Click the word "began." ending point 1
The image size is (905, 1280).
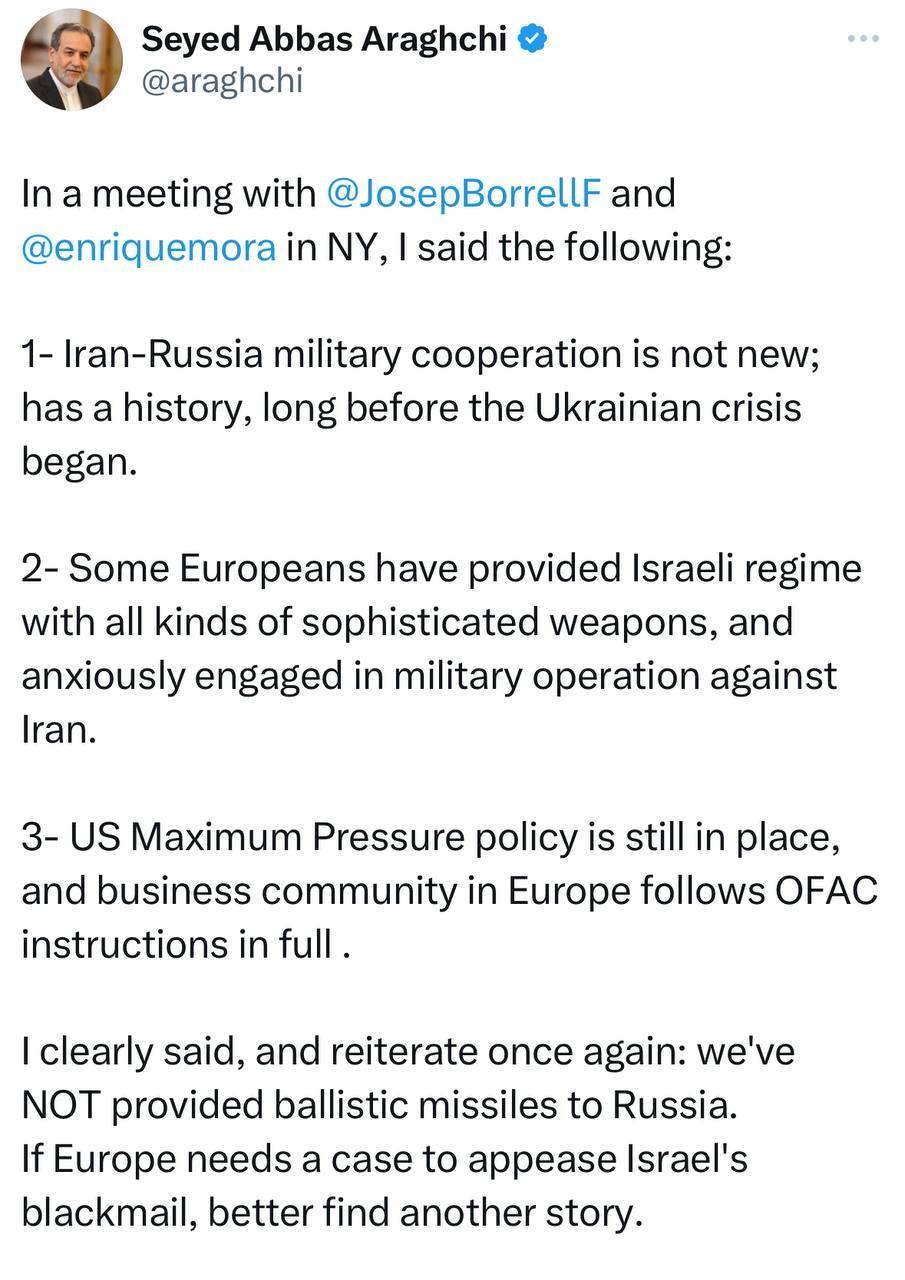click(x=78, y=463)
